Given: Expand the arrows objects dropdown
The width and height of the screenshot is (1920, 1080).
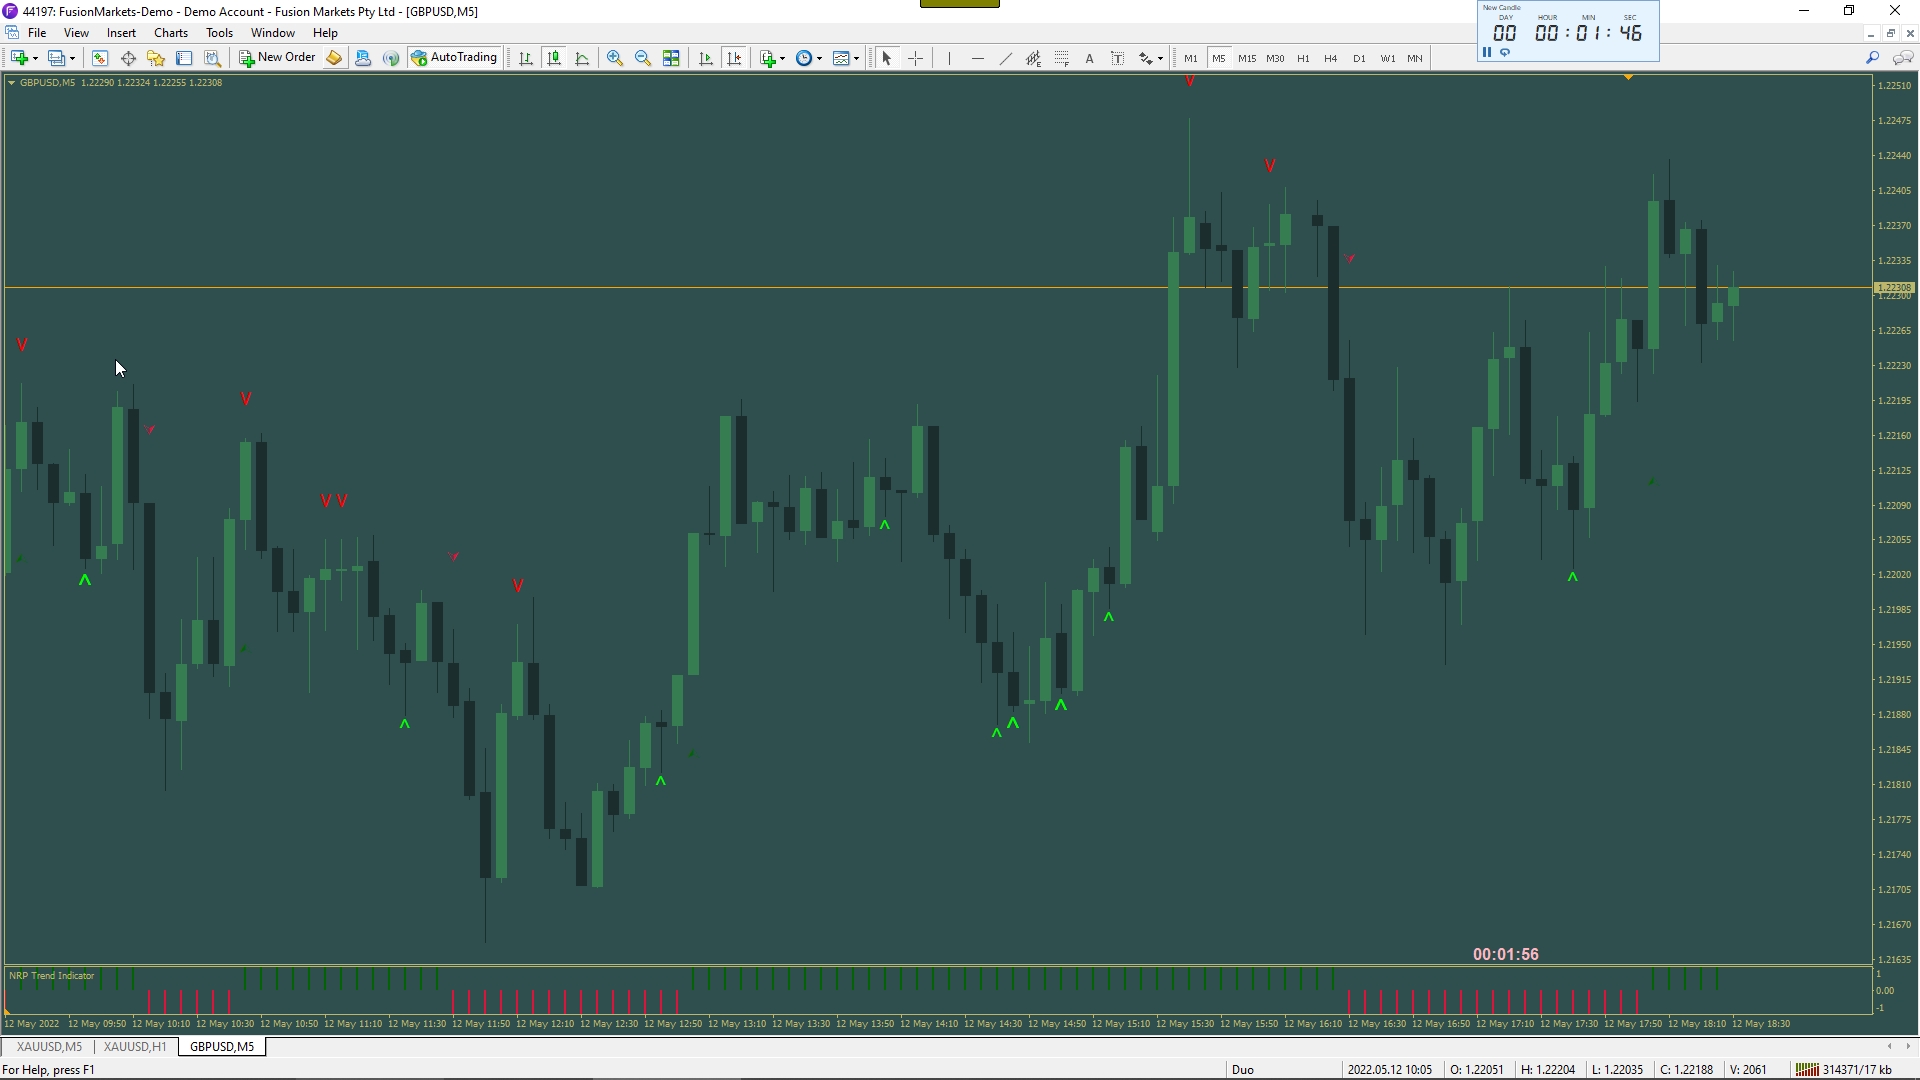Looking at the screenshot, I should (x=1160, y=59).
